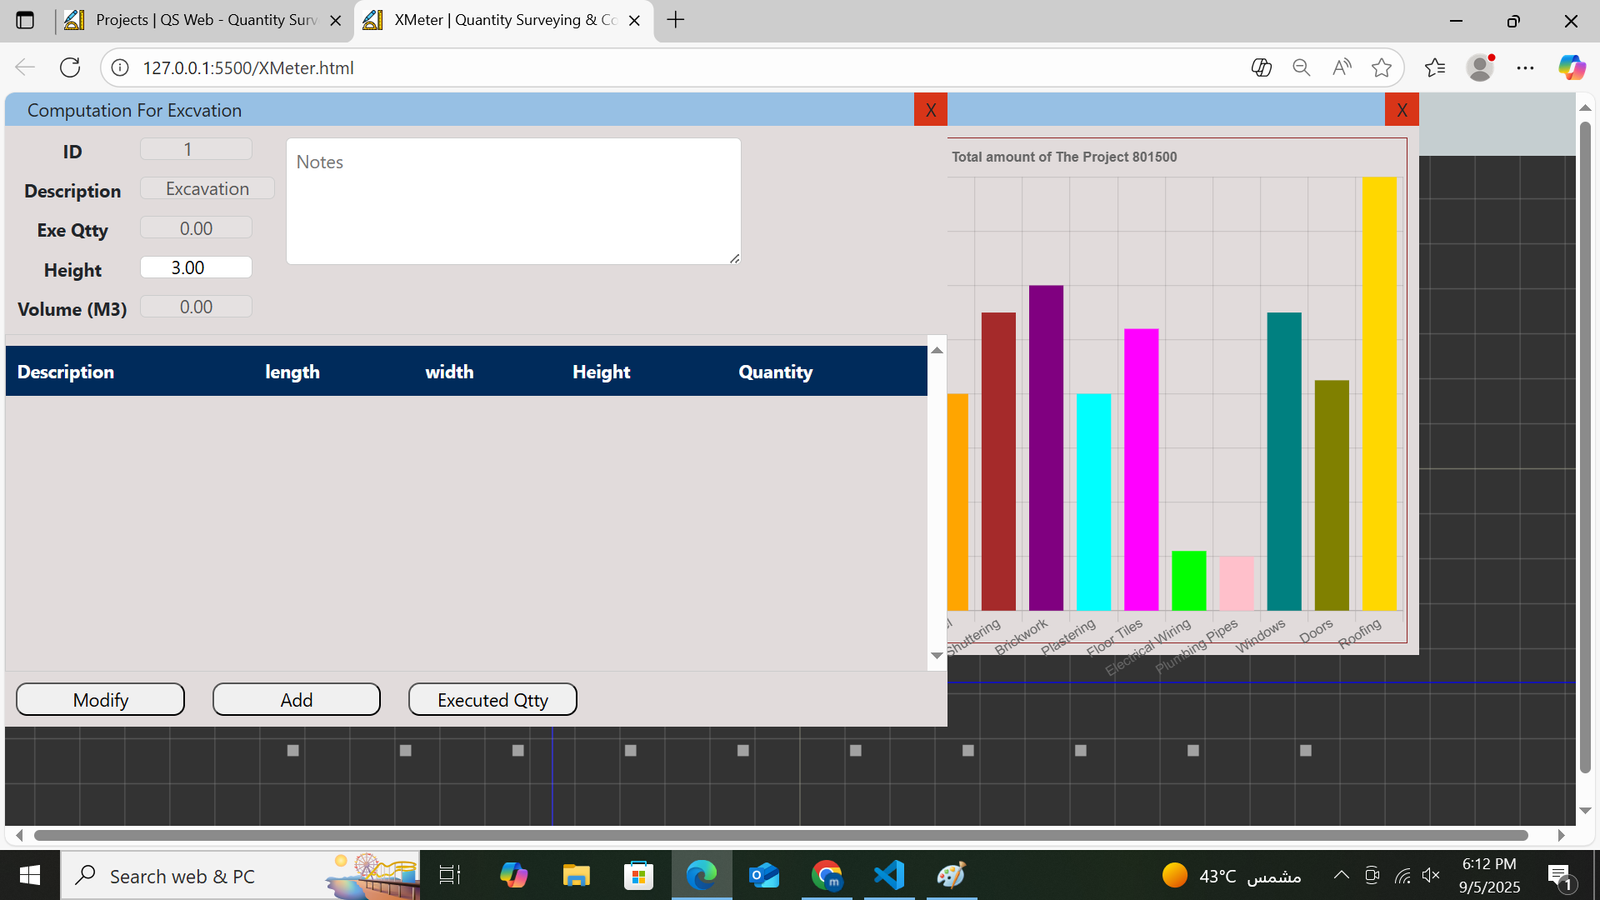1600x900 pixels.
Task: Click the browser refresh icon
Action: [70, 68]
